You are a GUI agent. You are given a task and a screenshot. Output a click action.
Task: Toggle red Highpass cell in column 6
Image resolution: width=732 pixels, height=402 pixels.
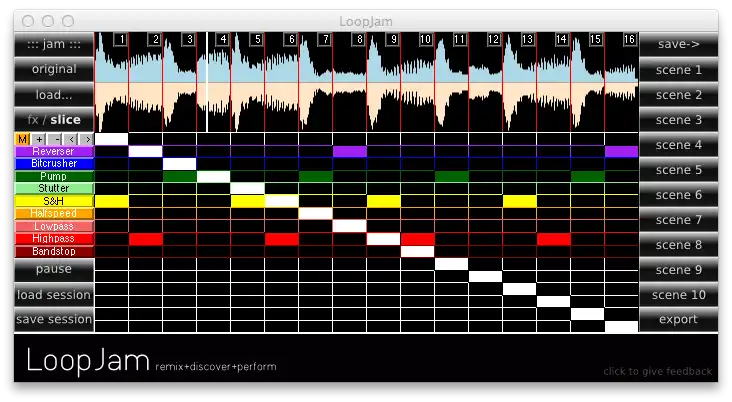pyautogui.click(x=282, y=239)
